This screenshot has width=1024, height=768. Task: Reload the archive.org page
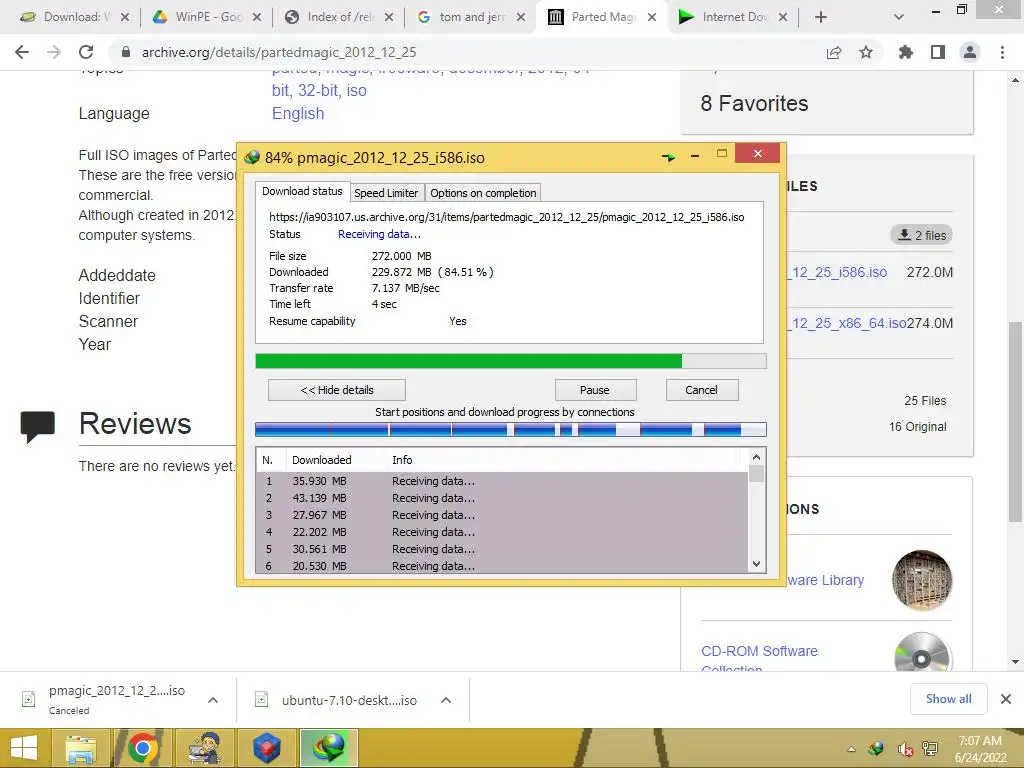86,52
